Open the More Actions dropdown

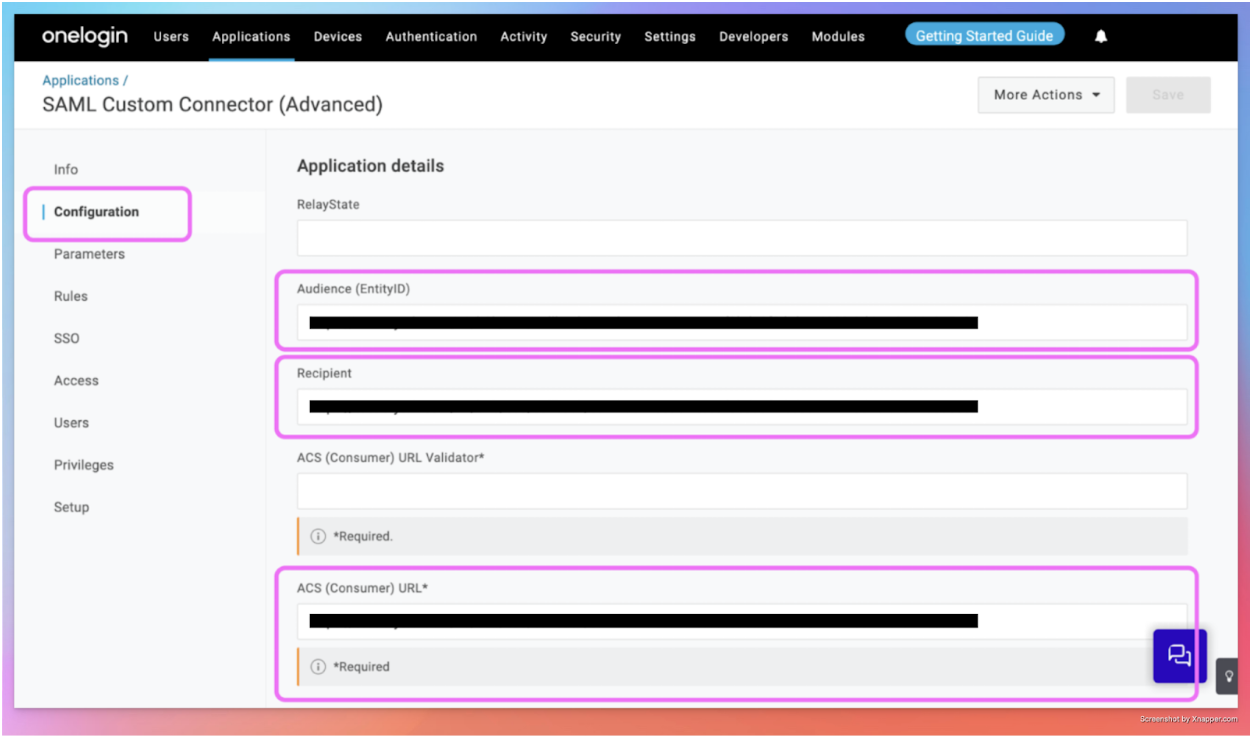(x=1046, y=95)
